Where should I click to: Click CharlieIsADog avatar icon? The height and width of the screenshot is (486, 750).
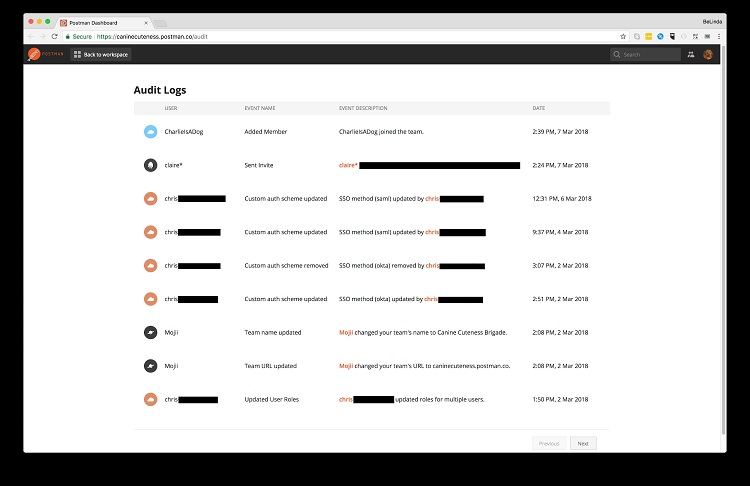150,132
